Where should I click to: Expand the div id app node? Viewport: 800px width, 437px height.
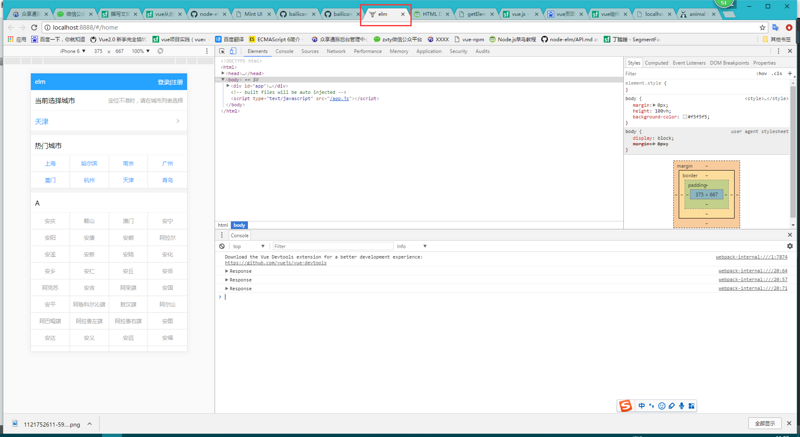[x=228, y=86]
